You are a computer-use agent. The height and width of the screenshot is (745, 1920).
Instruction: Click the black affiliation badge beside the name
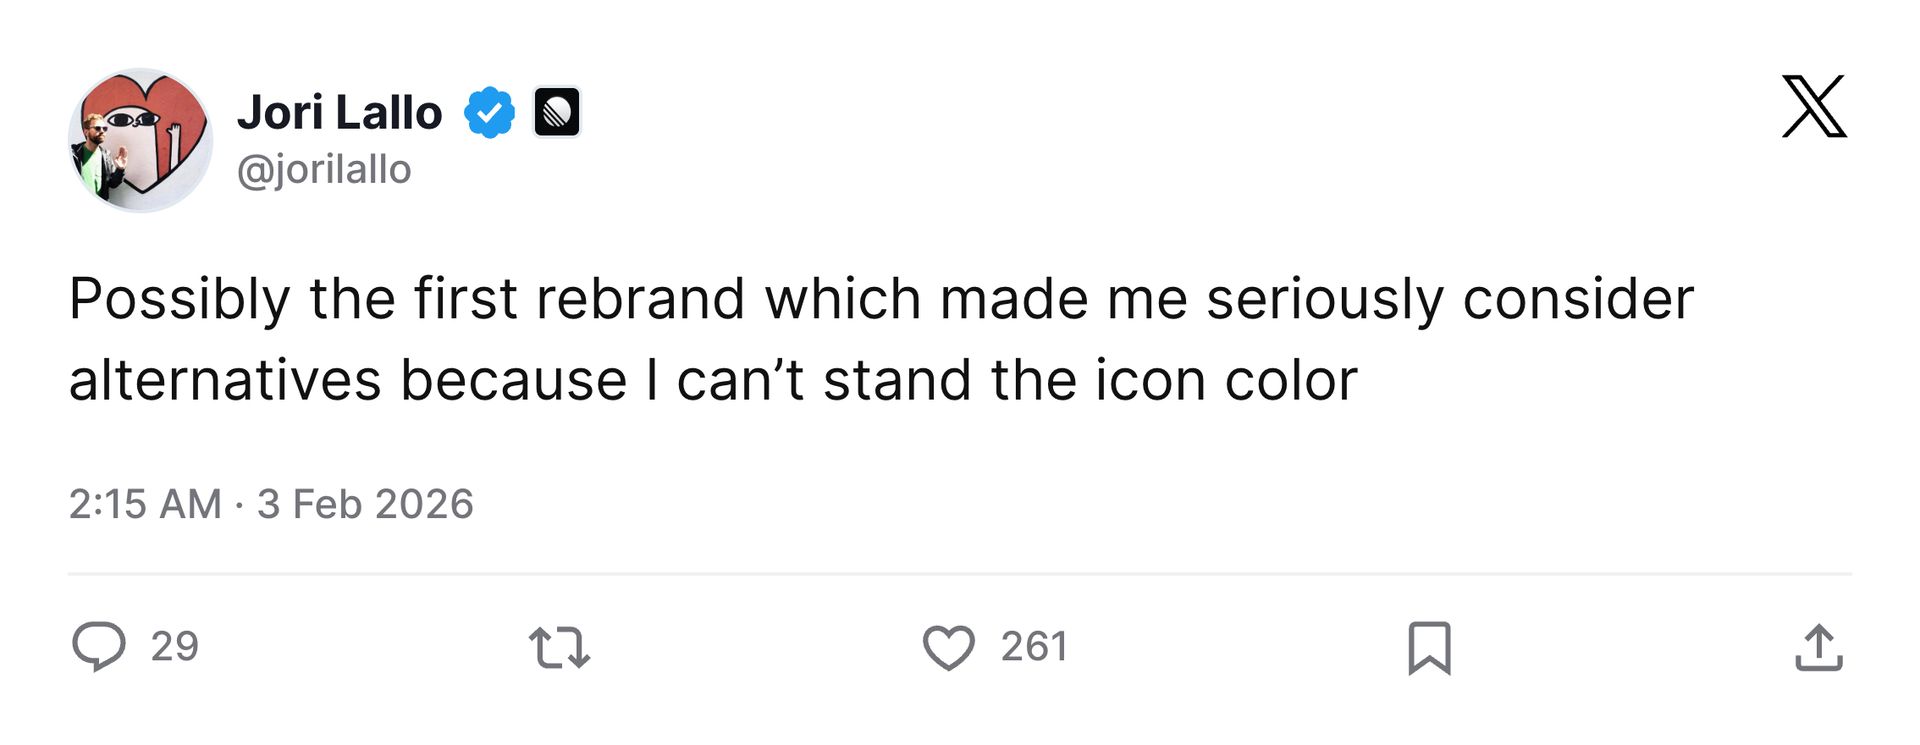click(556, 112)
